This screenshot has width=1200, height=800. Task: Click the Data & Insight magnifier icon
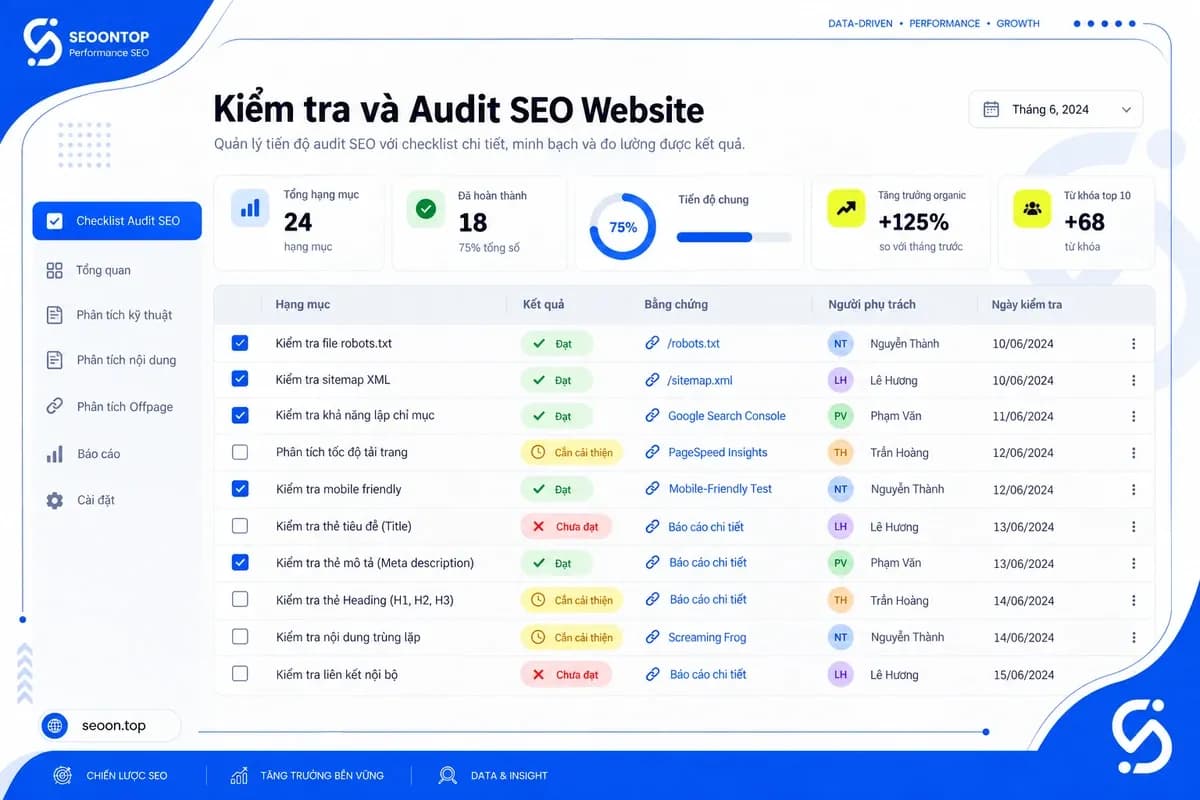pyautogui.click(x=448, y=775)
